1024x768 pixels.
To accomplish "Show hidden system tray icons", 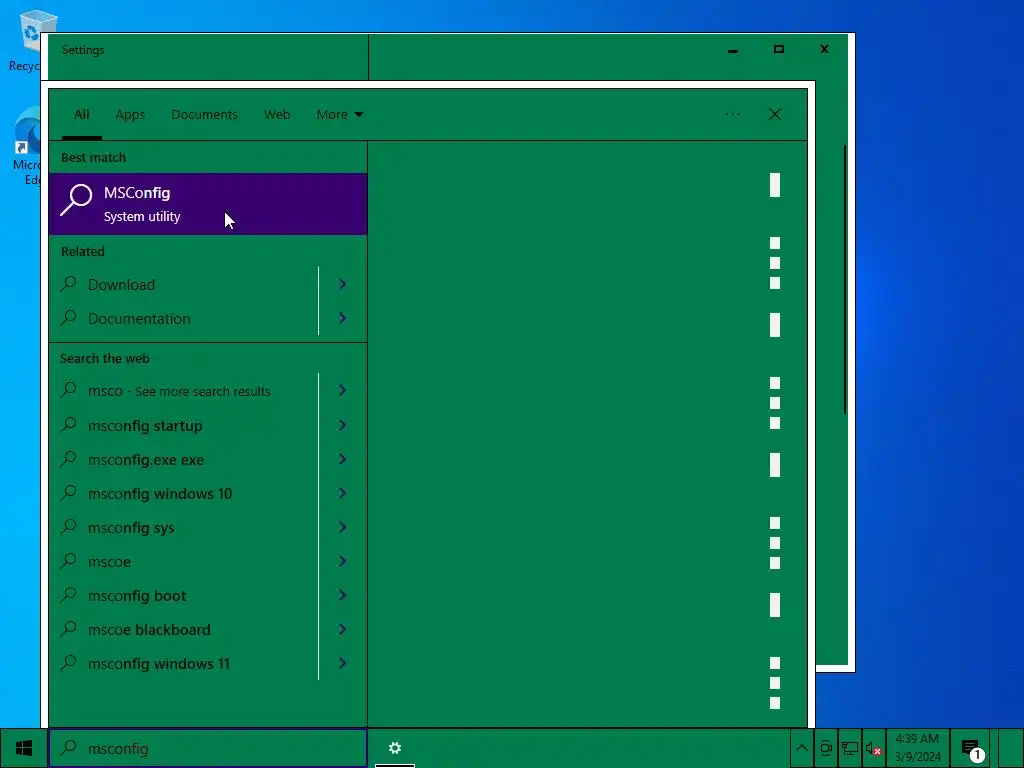I will [802, 748].
